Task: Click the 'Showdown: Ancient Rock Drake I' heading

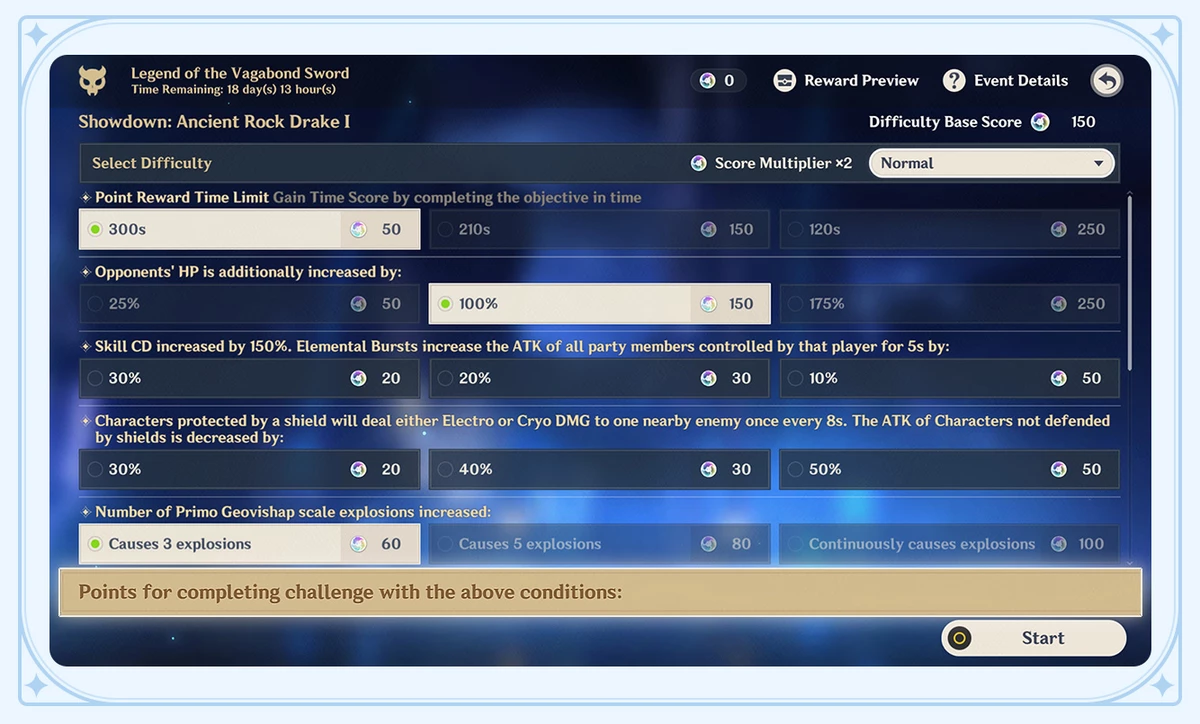Action: [214, 122]
